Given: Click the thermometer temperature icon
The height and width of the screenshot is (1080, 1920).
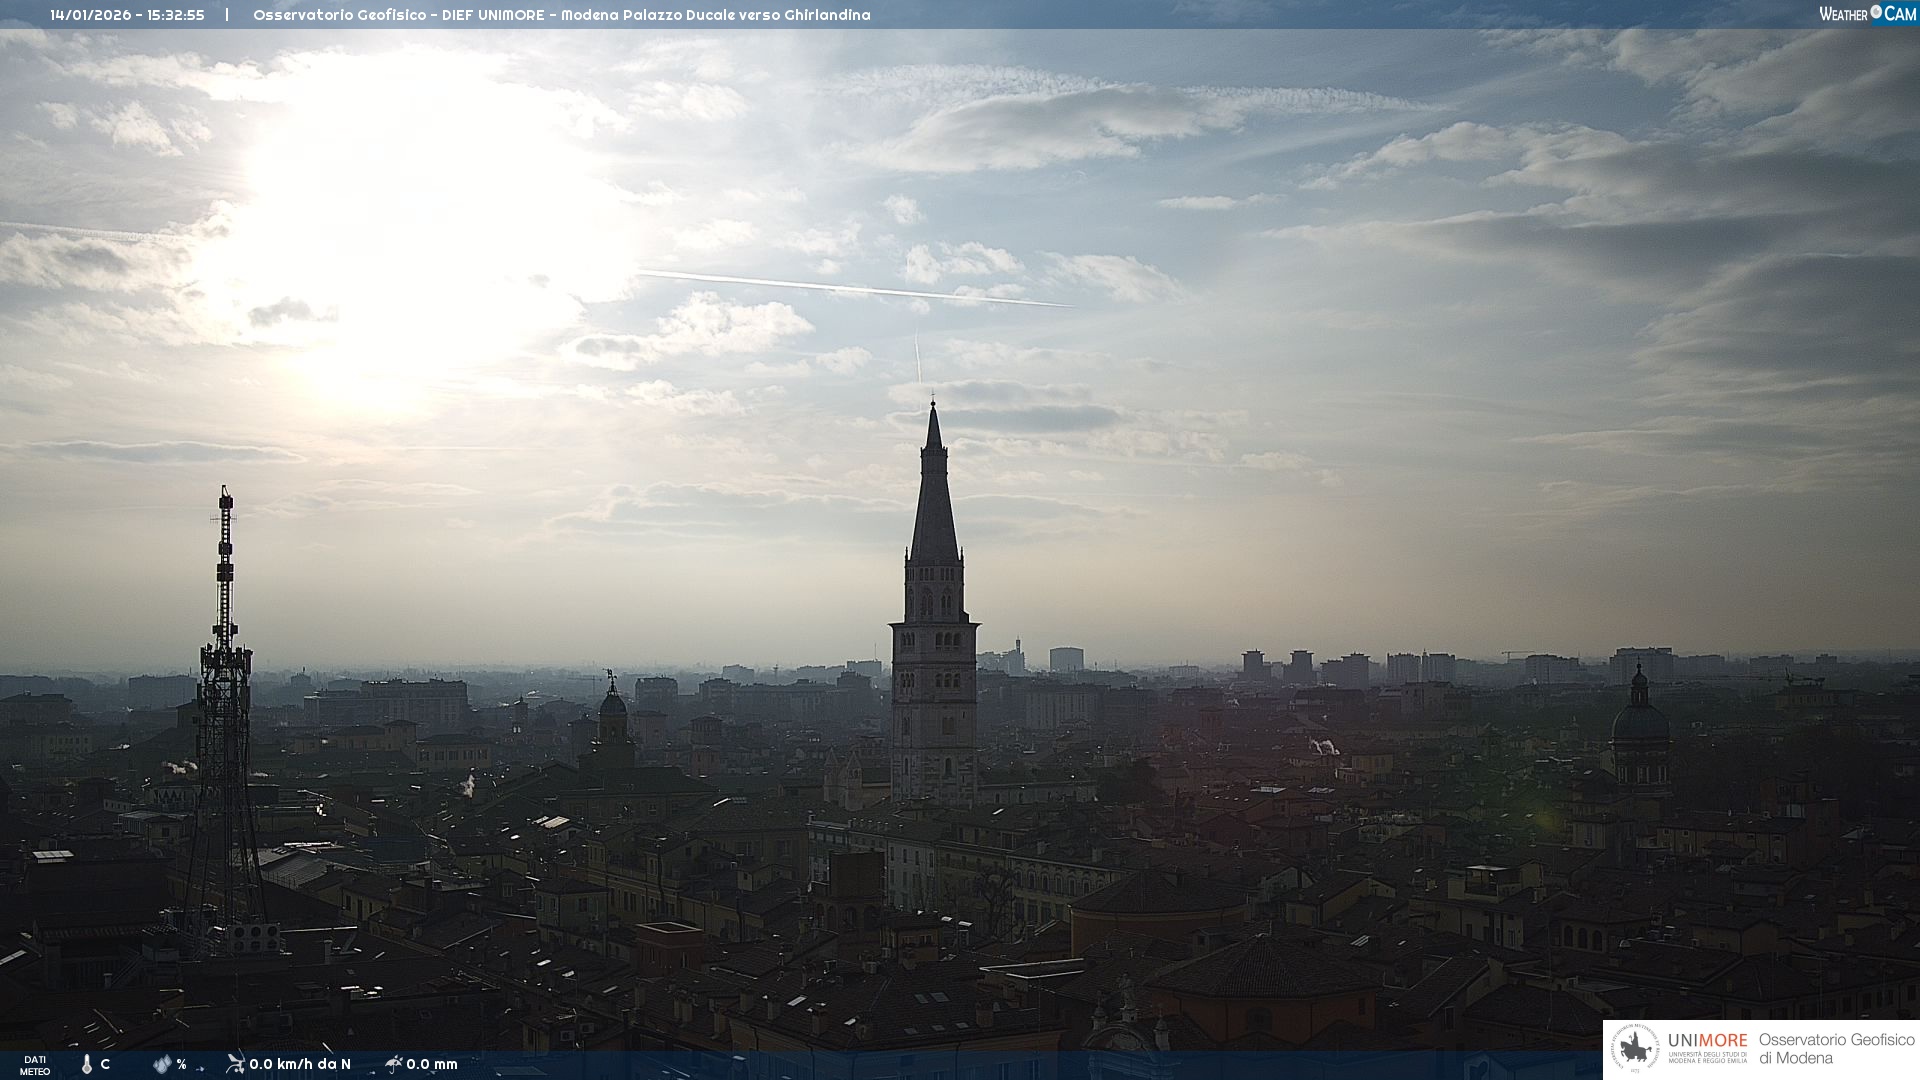Looking at the screenshot, I should point(87,1064).
